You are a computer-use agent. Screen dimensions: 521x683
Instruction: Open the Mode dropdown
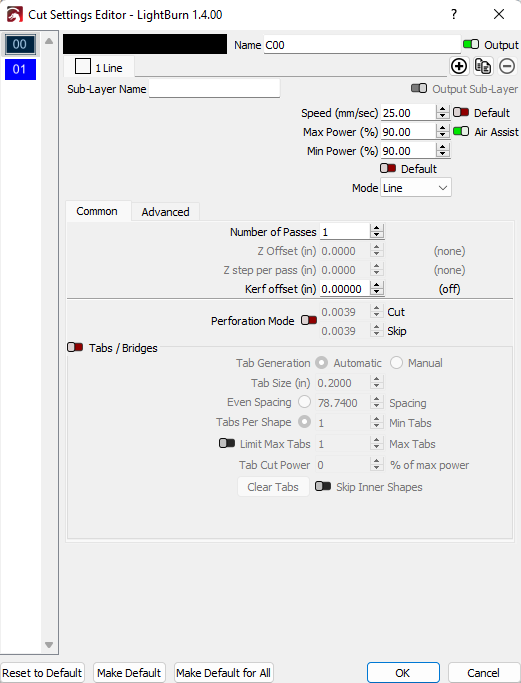(x=416, y=188)
